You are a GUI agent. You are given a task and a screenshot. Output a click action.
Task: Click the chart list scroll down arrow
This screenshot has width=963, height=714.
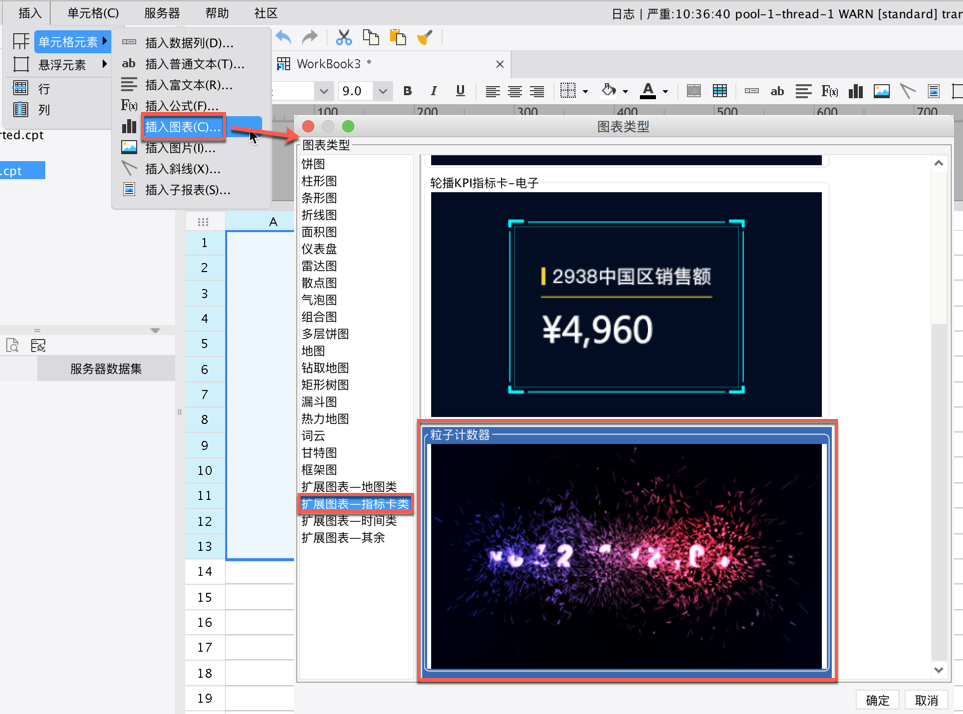coord(938,670)
